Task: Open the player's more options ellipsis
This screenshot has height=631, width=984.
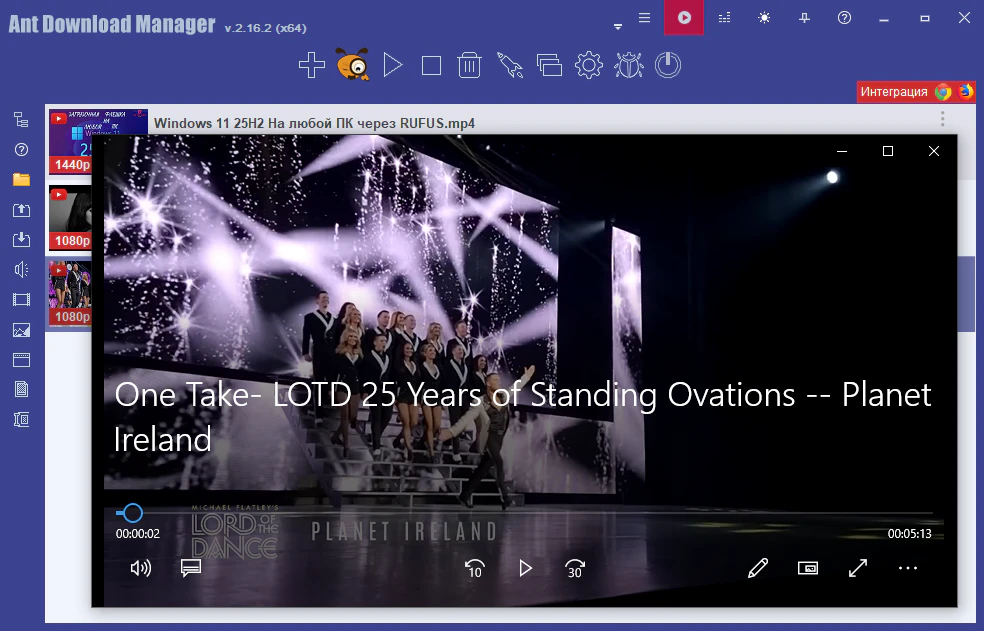Action: pos(907,568)
